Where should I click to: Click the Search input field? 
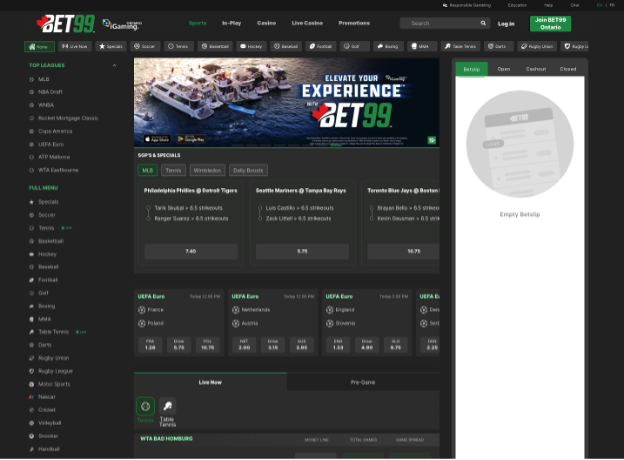click(x=440, y=23)
